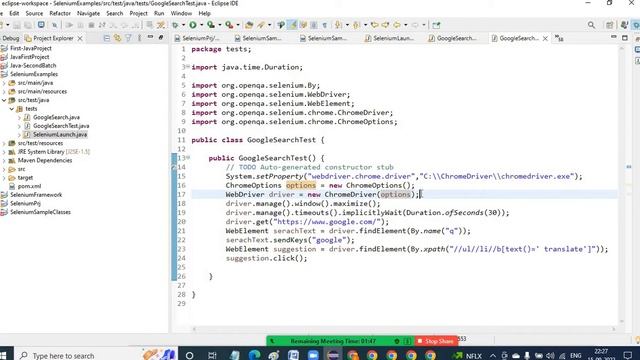
Task: Click the Next Annotation arrow icon
Action: coord(338,25)
